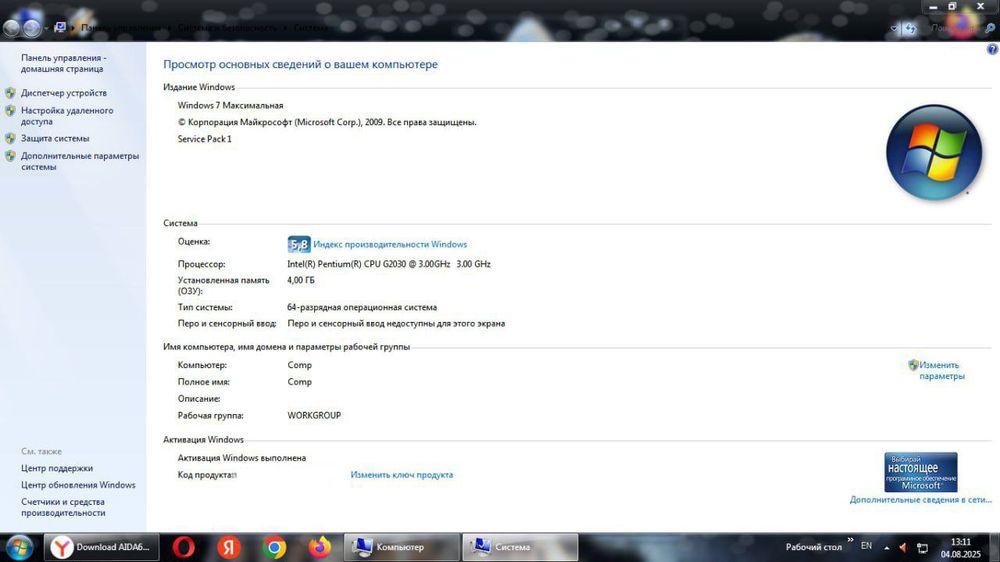Screen dimensions: 1000x562
Task: Switch to the Система taskbar window
Action: tap(520, 547)
